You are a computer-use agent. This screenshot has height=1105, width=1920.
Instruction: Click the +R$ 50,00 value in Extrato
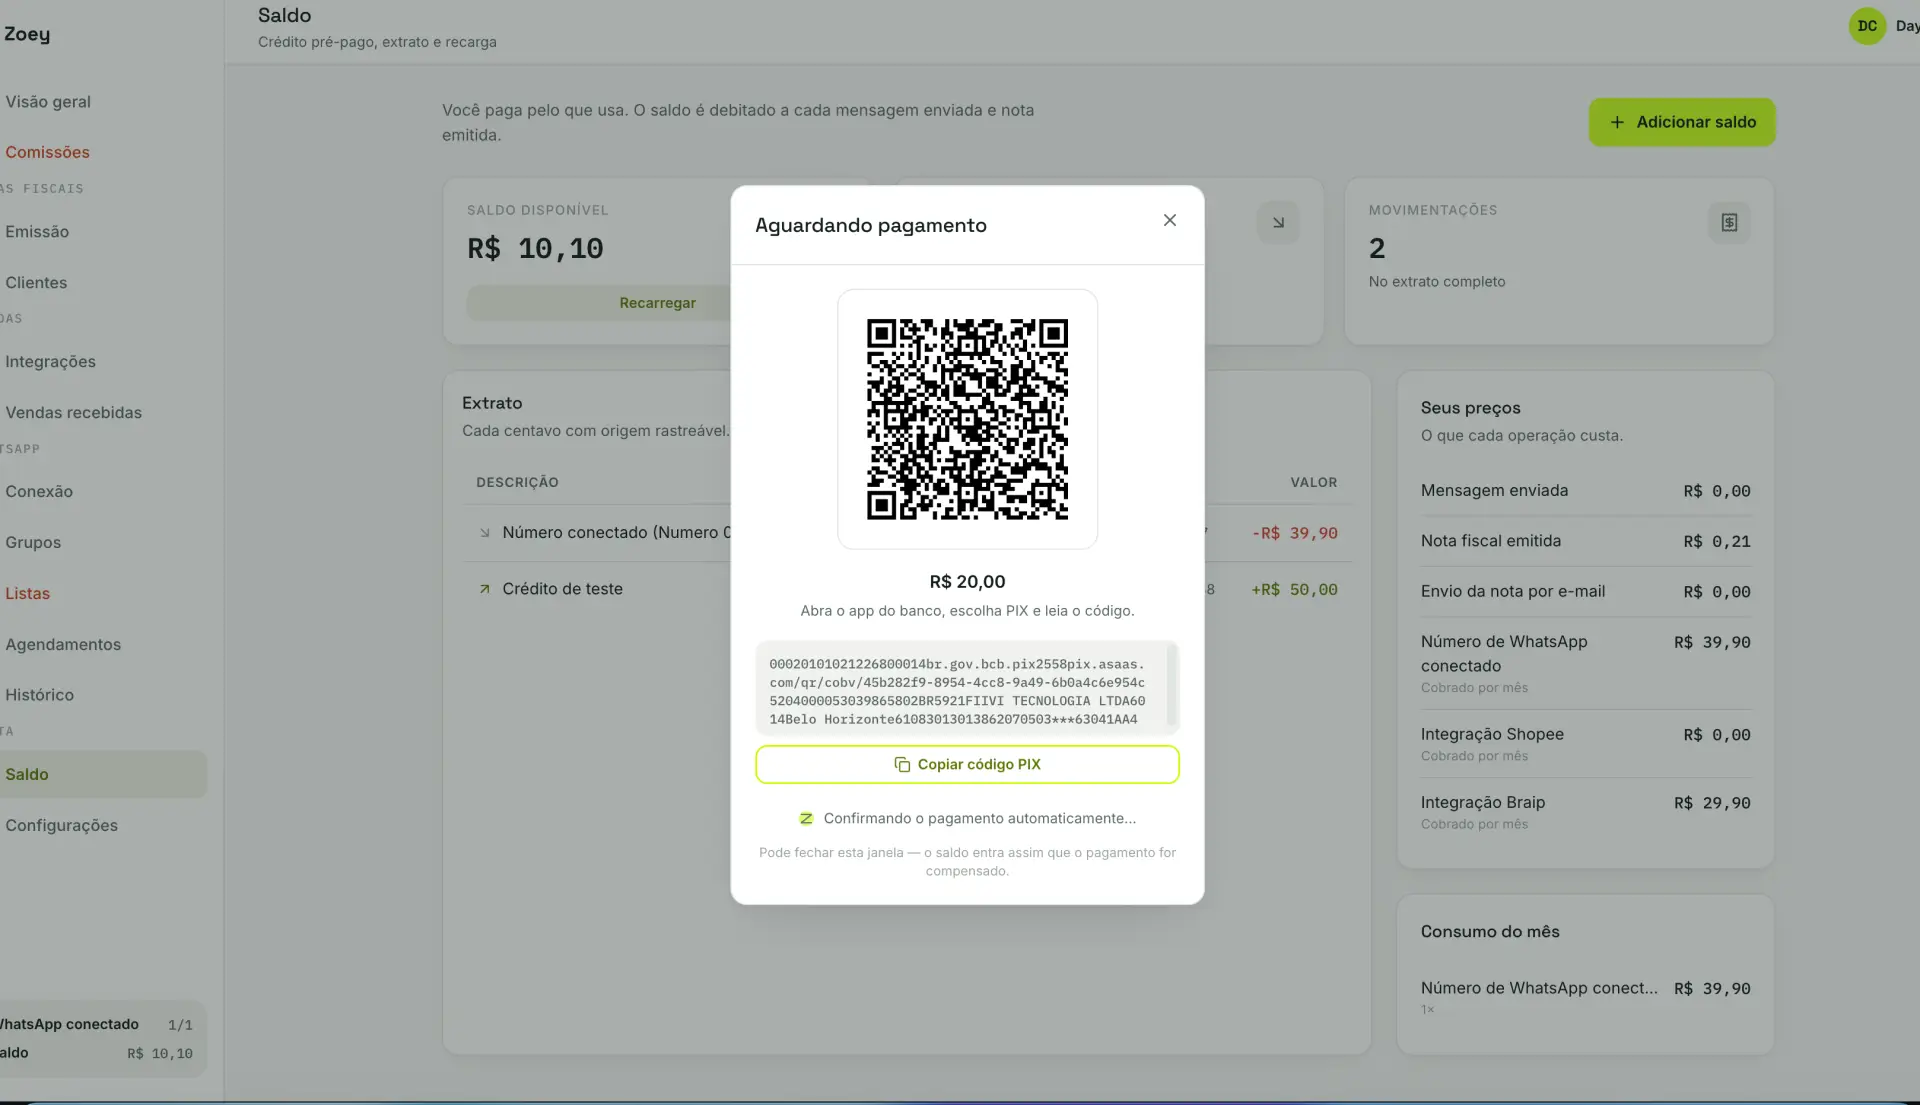click(x=1294, y=590)
